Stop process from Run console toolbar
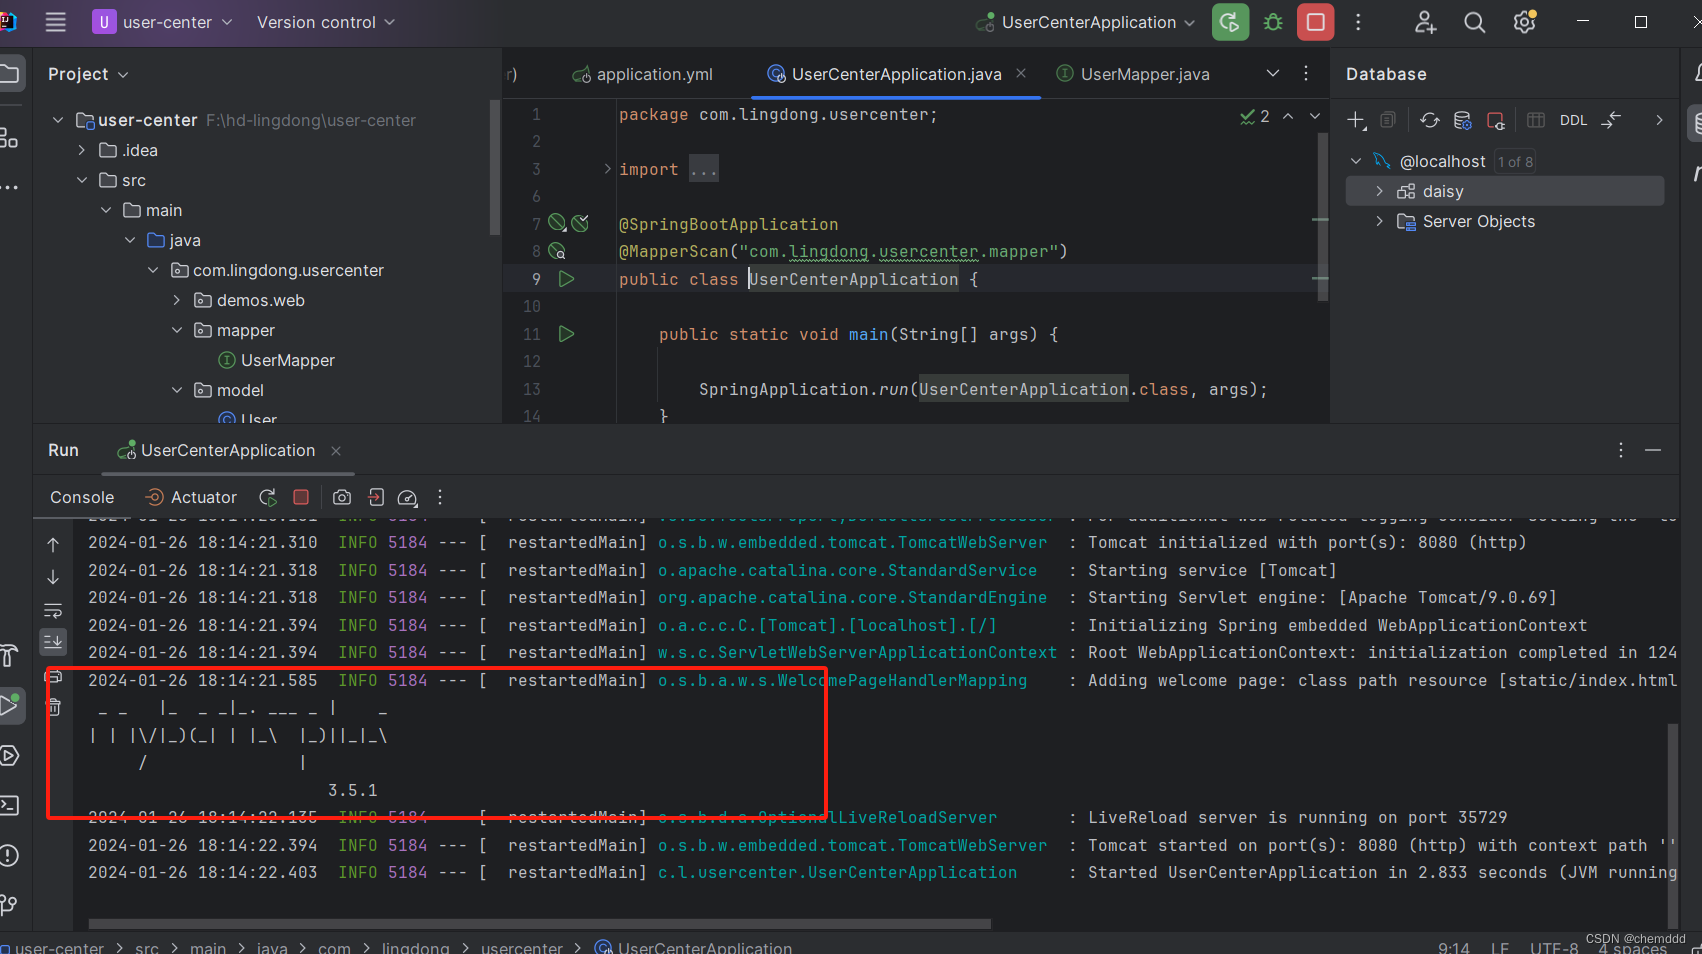 coord(301,497)
